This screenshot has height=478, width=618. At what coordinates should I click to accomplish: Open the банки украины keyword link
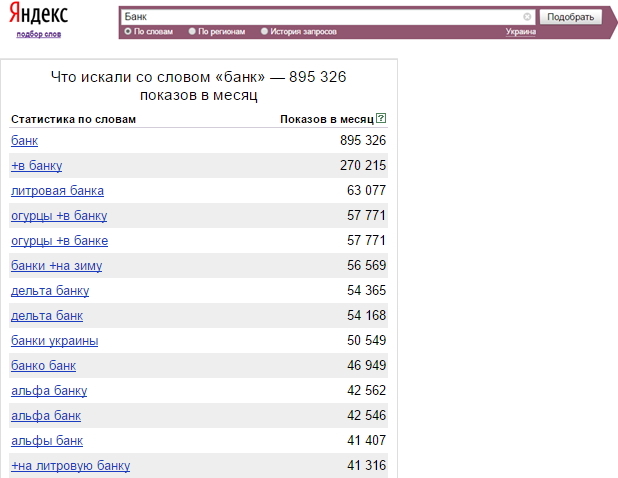[54, 340]
